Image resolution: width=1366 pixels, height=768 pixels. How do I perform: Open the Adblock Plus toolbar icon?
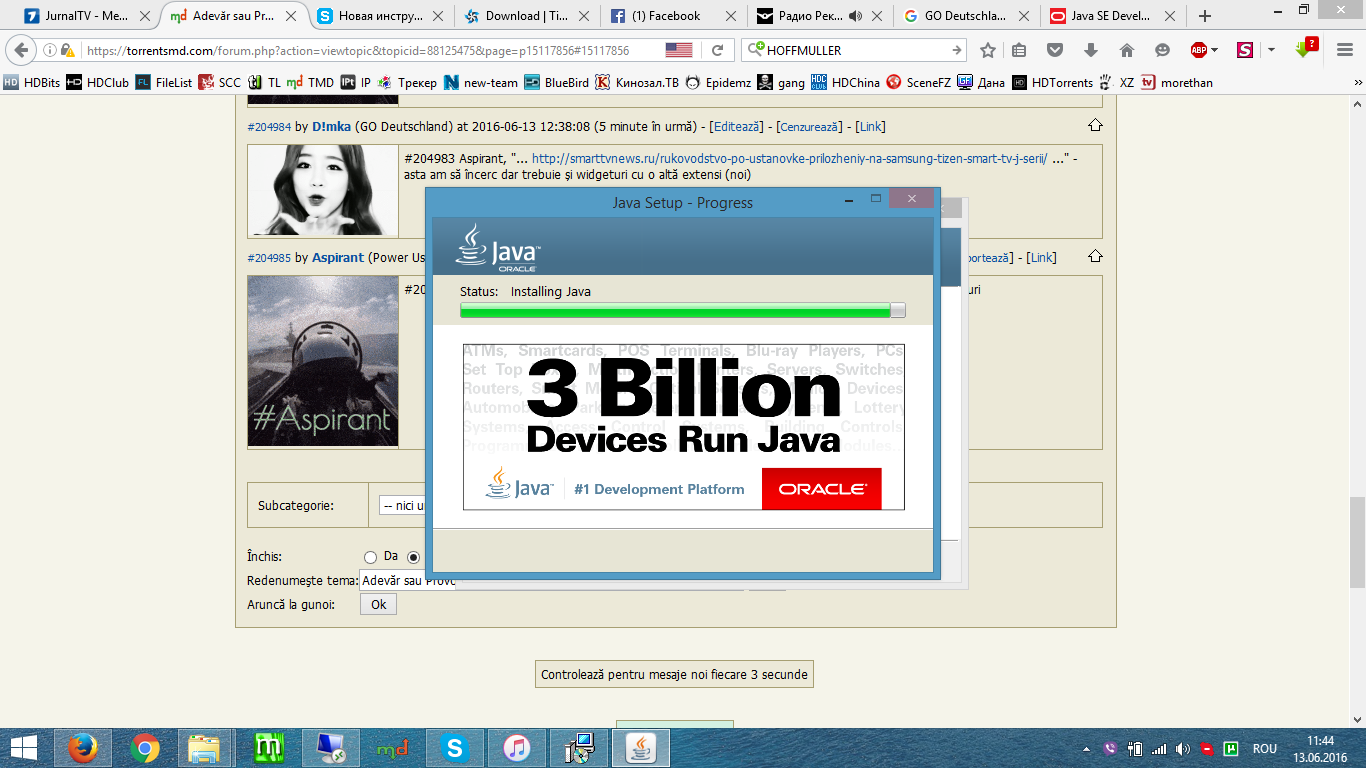coord(1198,51)
